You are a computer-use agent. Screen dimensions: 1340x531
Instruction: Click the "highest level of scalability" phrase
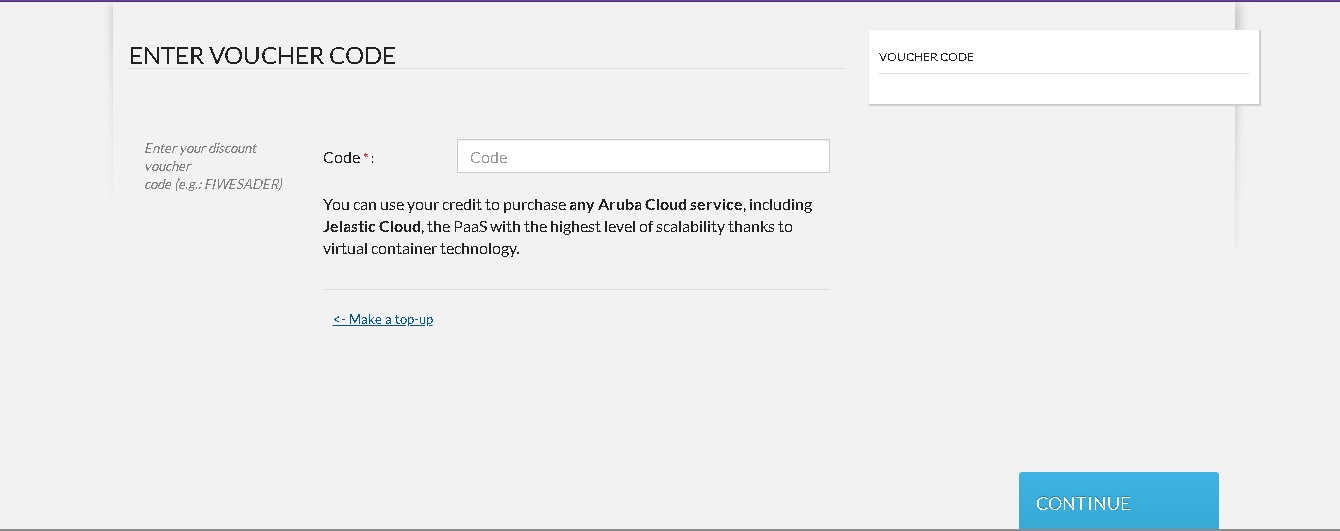point(636,226)
